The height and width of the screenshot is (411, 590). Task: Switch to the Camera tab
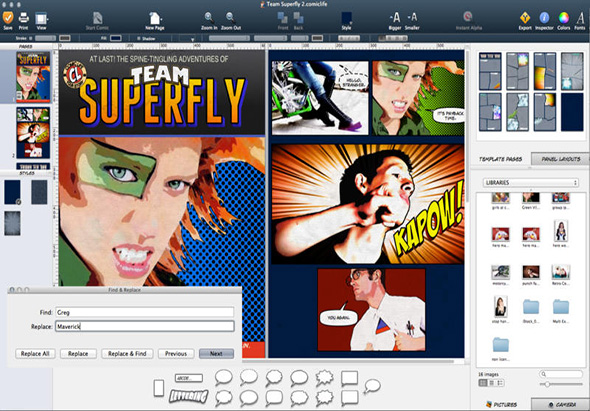(x=561, y=404)
